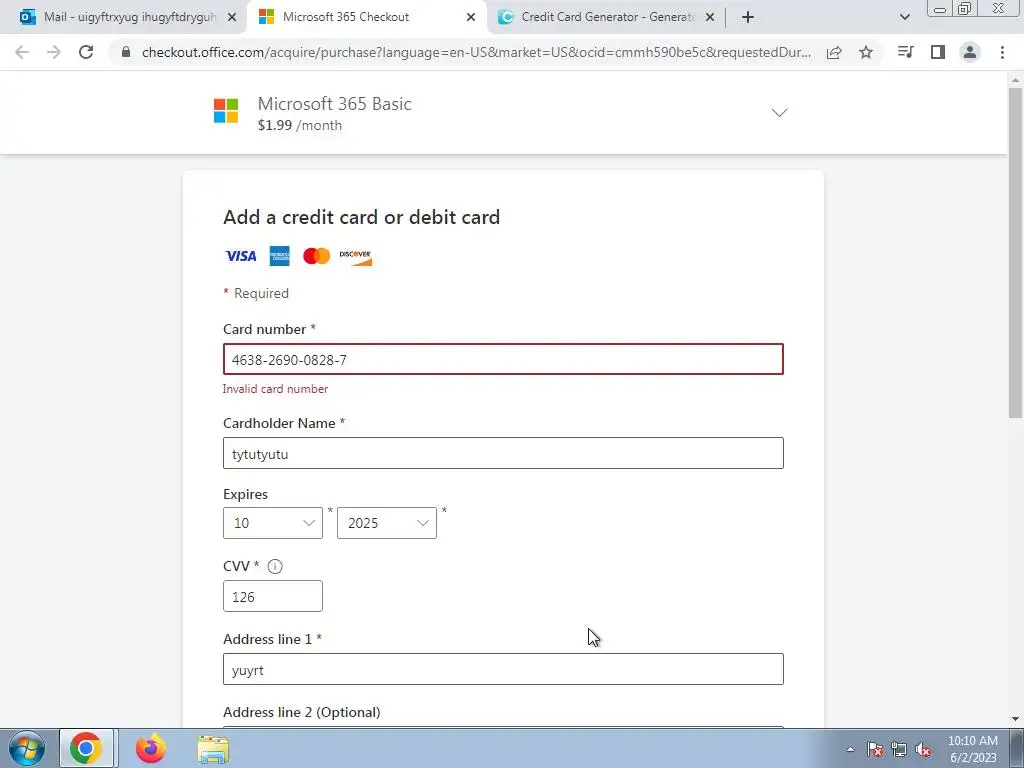Focus the browser address bar URL
Image resolution: width=1024 pixels, height=768 pixels.
(x=477, y=52)
